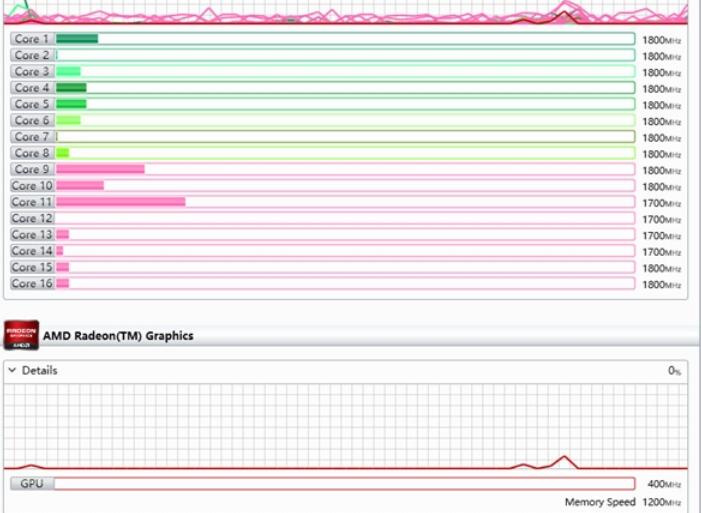Click the Core 10 label
The height and width of the screenshot is (513, 701).
tap(32, 186)
